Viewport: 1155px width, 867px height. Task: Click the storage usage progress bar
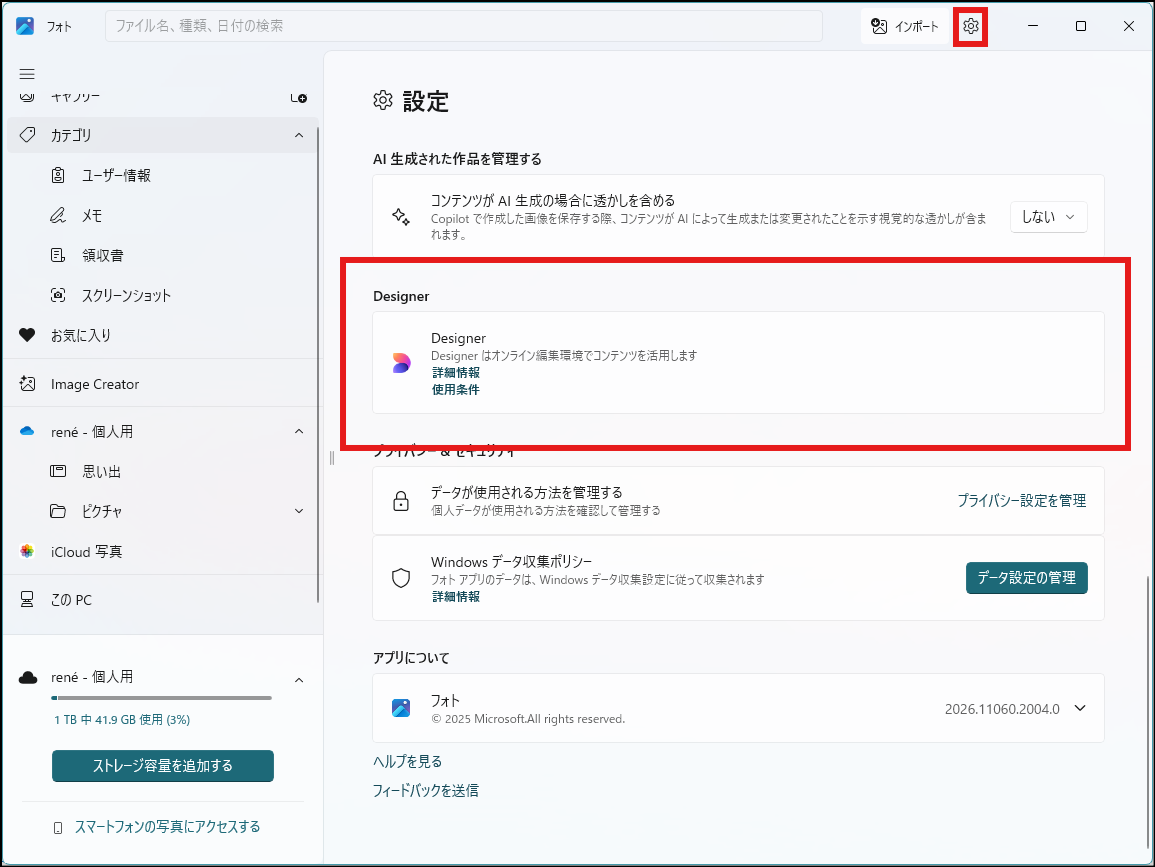[161, 698]
